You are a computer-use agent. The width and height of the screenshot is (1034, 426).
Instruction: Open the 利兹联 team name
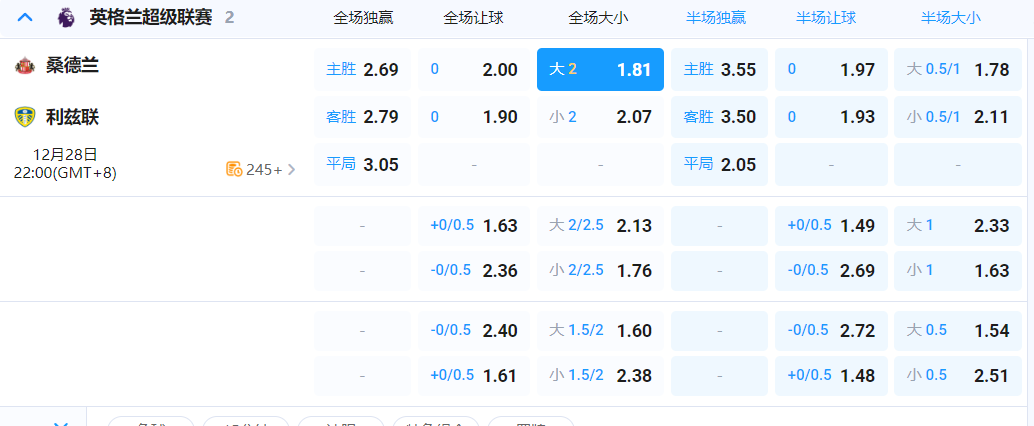[73, 117]
